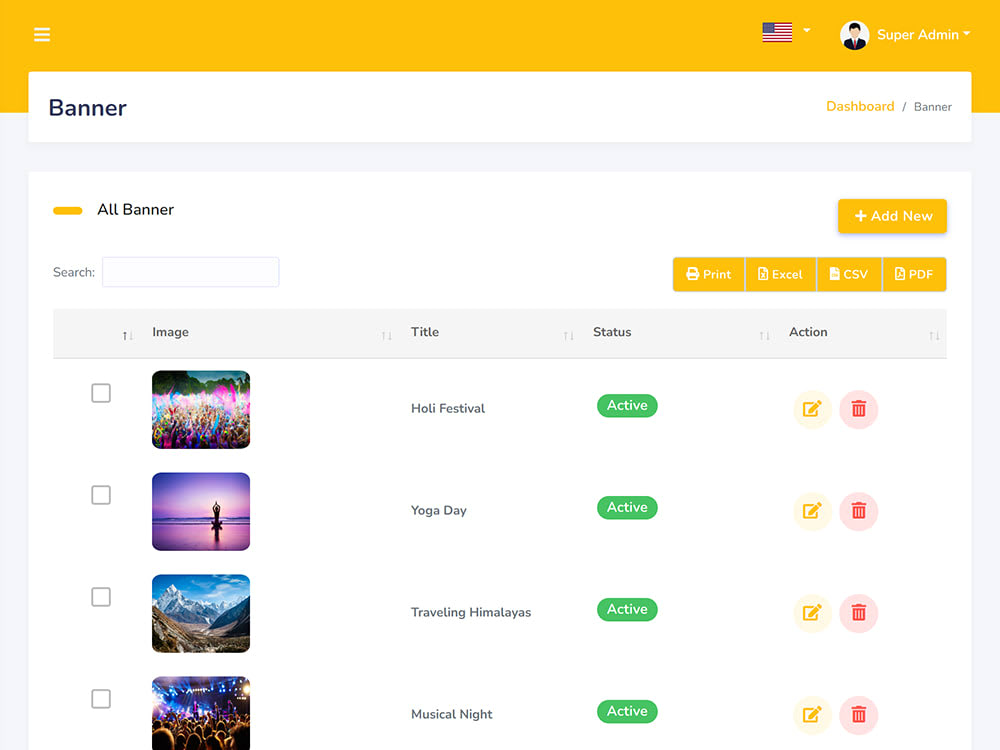Open the hamburger sidebar menu

(x=42, y=34)
